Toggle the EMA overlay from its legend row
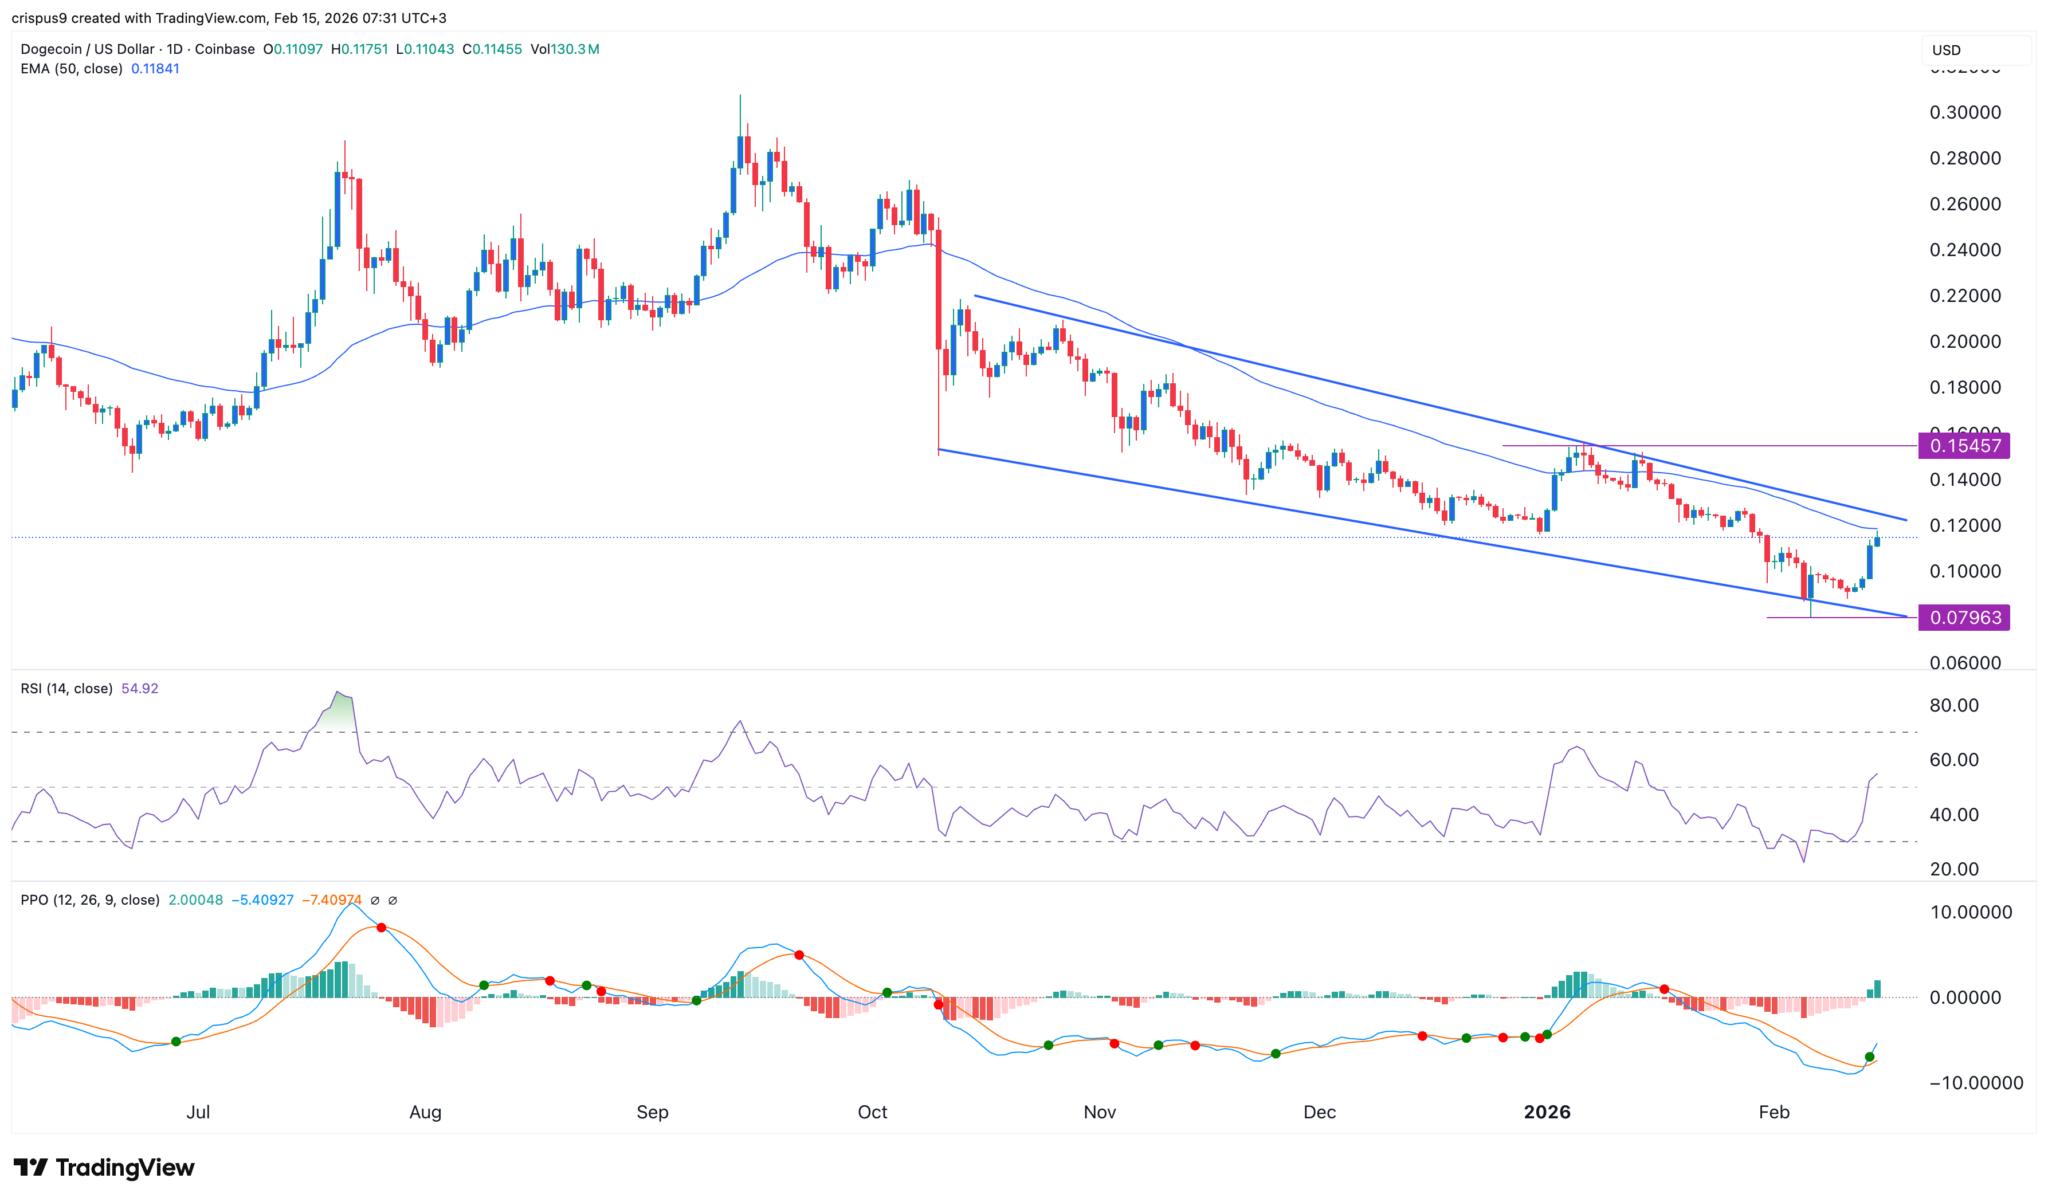 (70, 69)
